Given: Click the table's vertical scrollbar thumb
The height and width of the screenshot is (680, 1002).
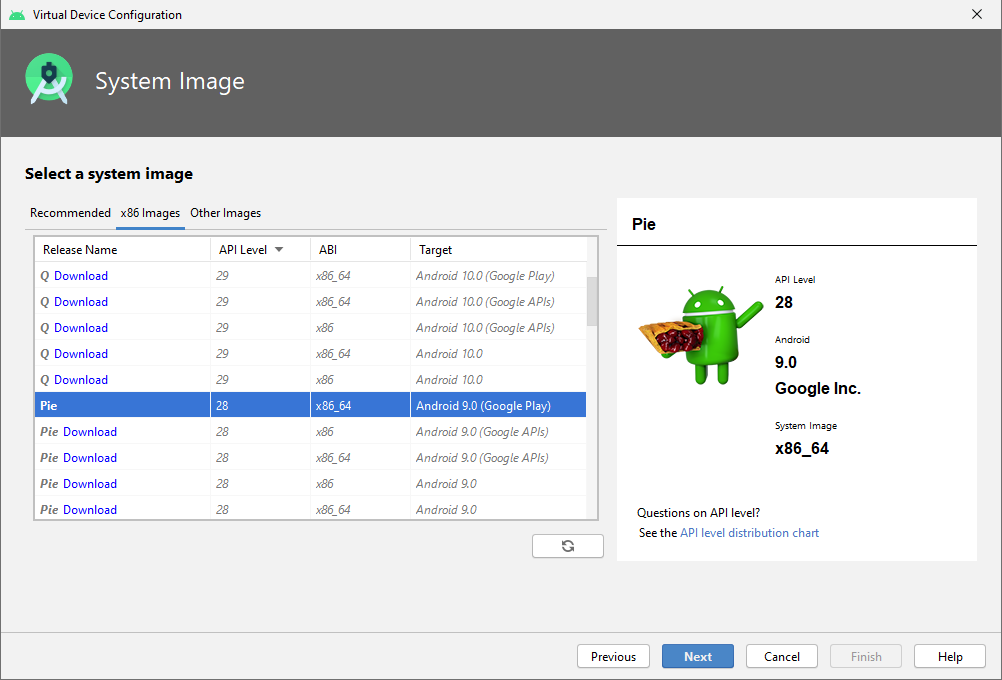Looking at the screenshot, I should tap(592, 301).
